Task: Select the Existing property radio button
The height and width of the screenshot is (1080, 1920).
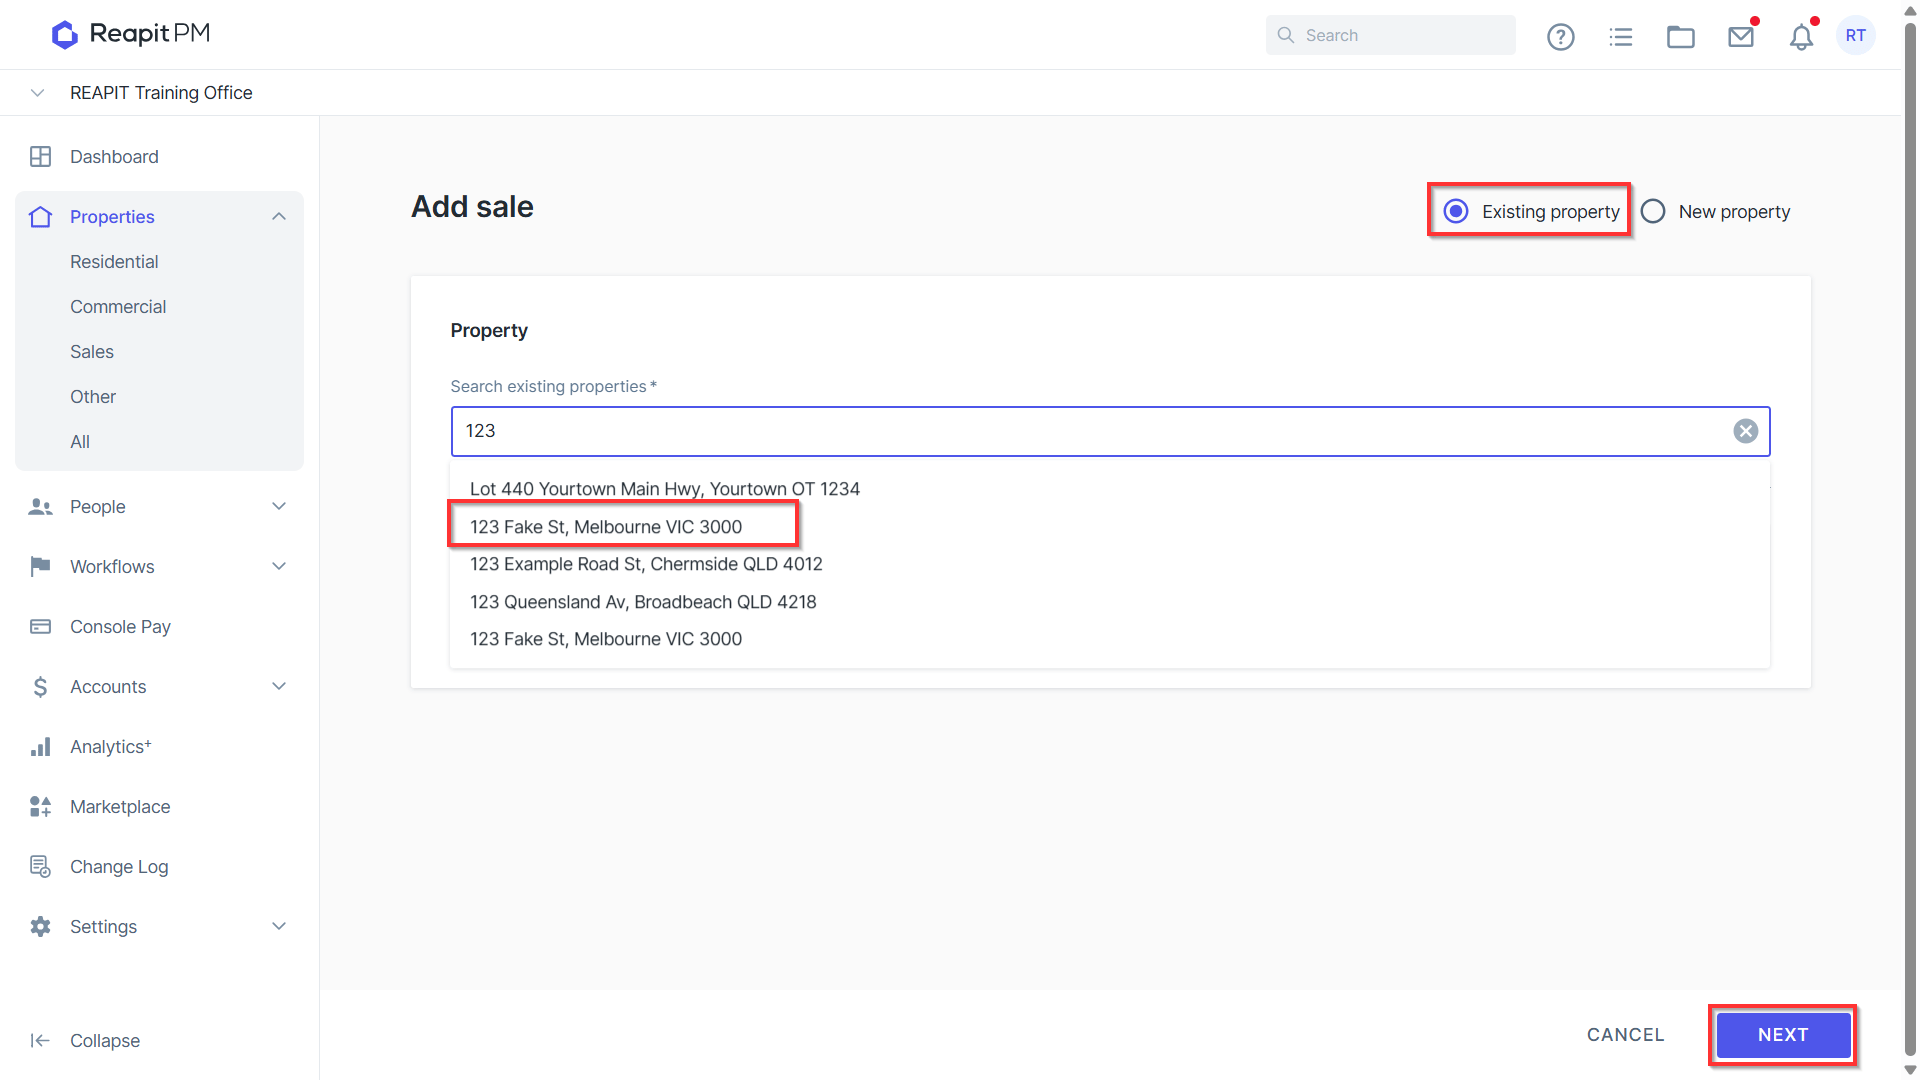Action: (1456, 211)
